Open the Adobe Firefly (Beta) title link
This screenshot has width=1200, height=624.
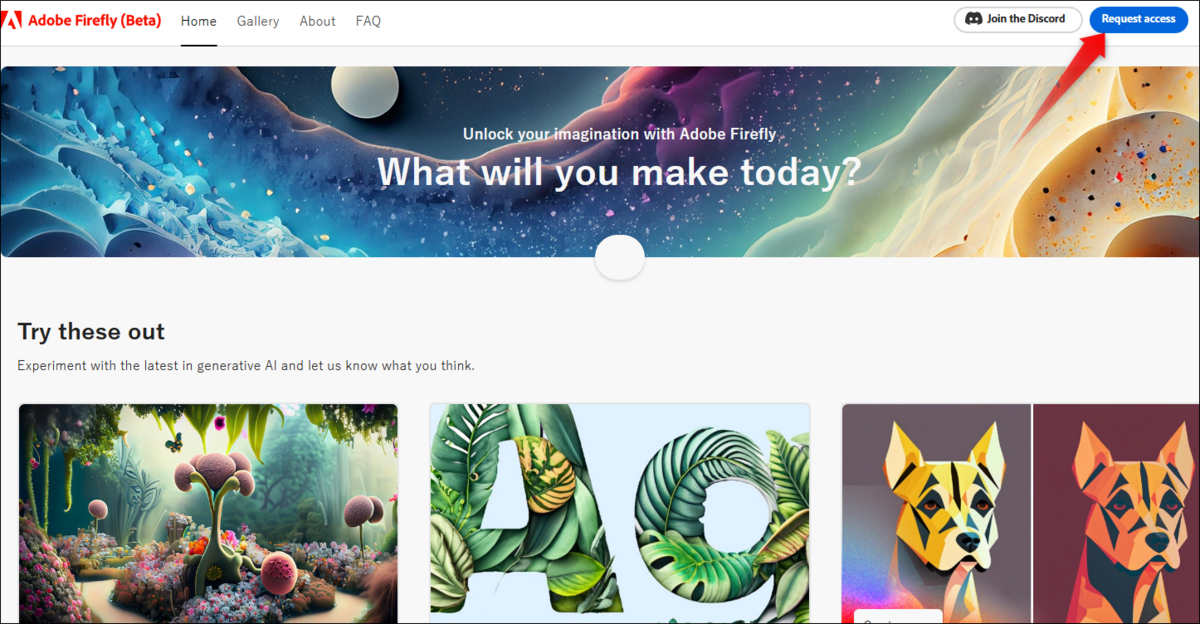pos(94,20)
